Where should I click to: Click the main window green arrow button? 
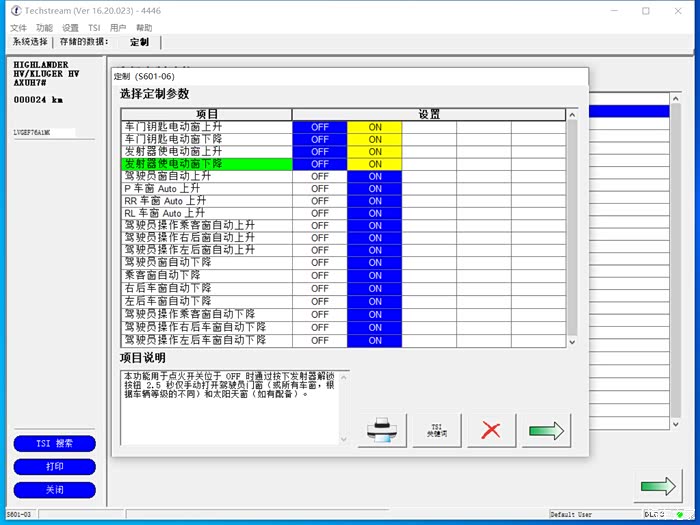tap(659, 486)
